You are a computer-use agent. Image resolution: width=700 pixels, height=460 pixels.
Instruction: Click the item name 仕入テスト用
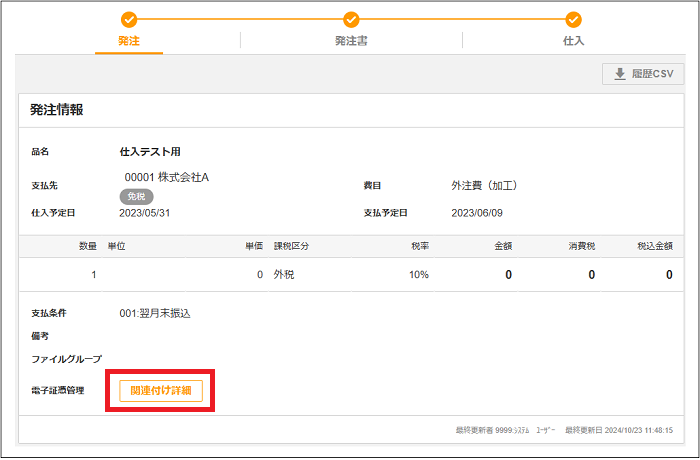[150, 152]
